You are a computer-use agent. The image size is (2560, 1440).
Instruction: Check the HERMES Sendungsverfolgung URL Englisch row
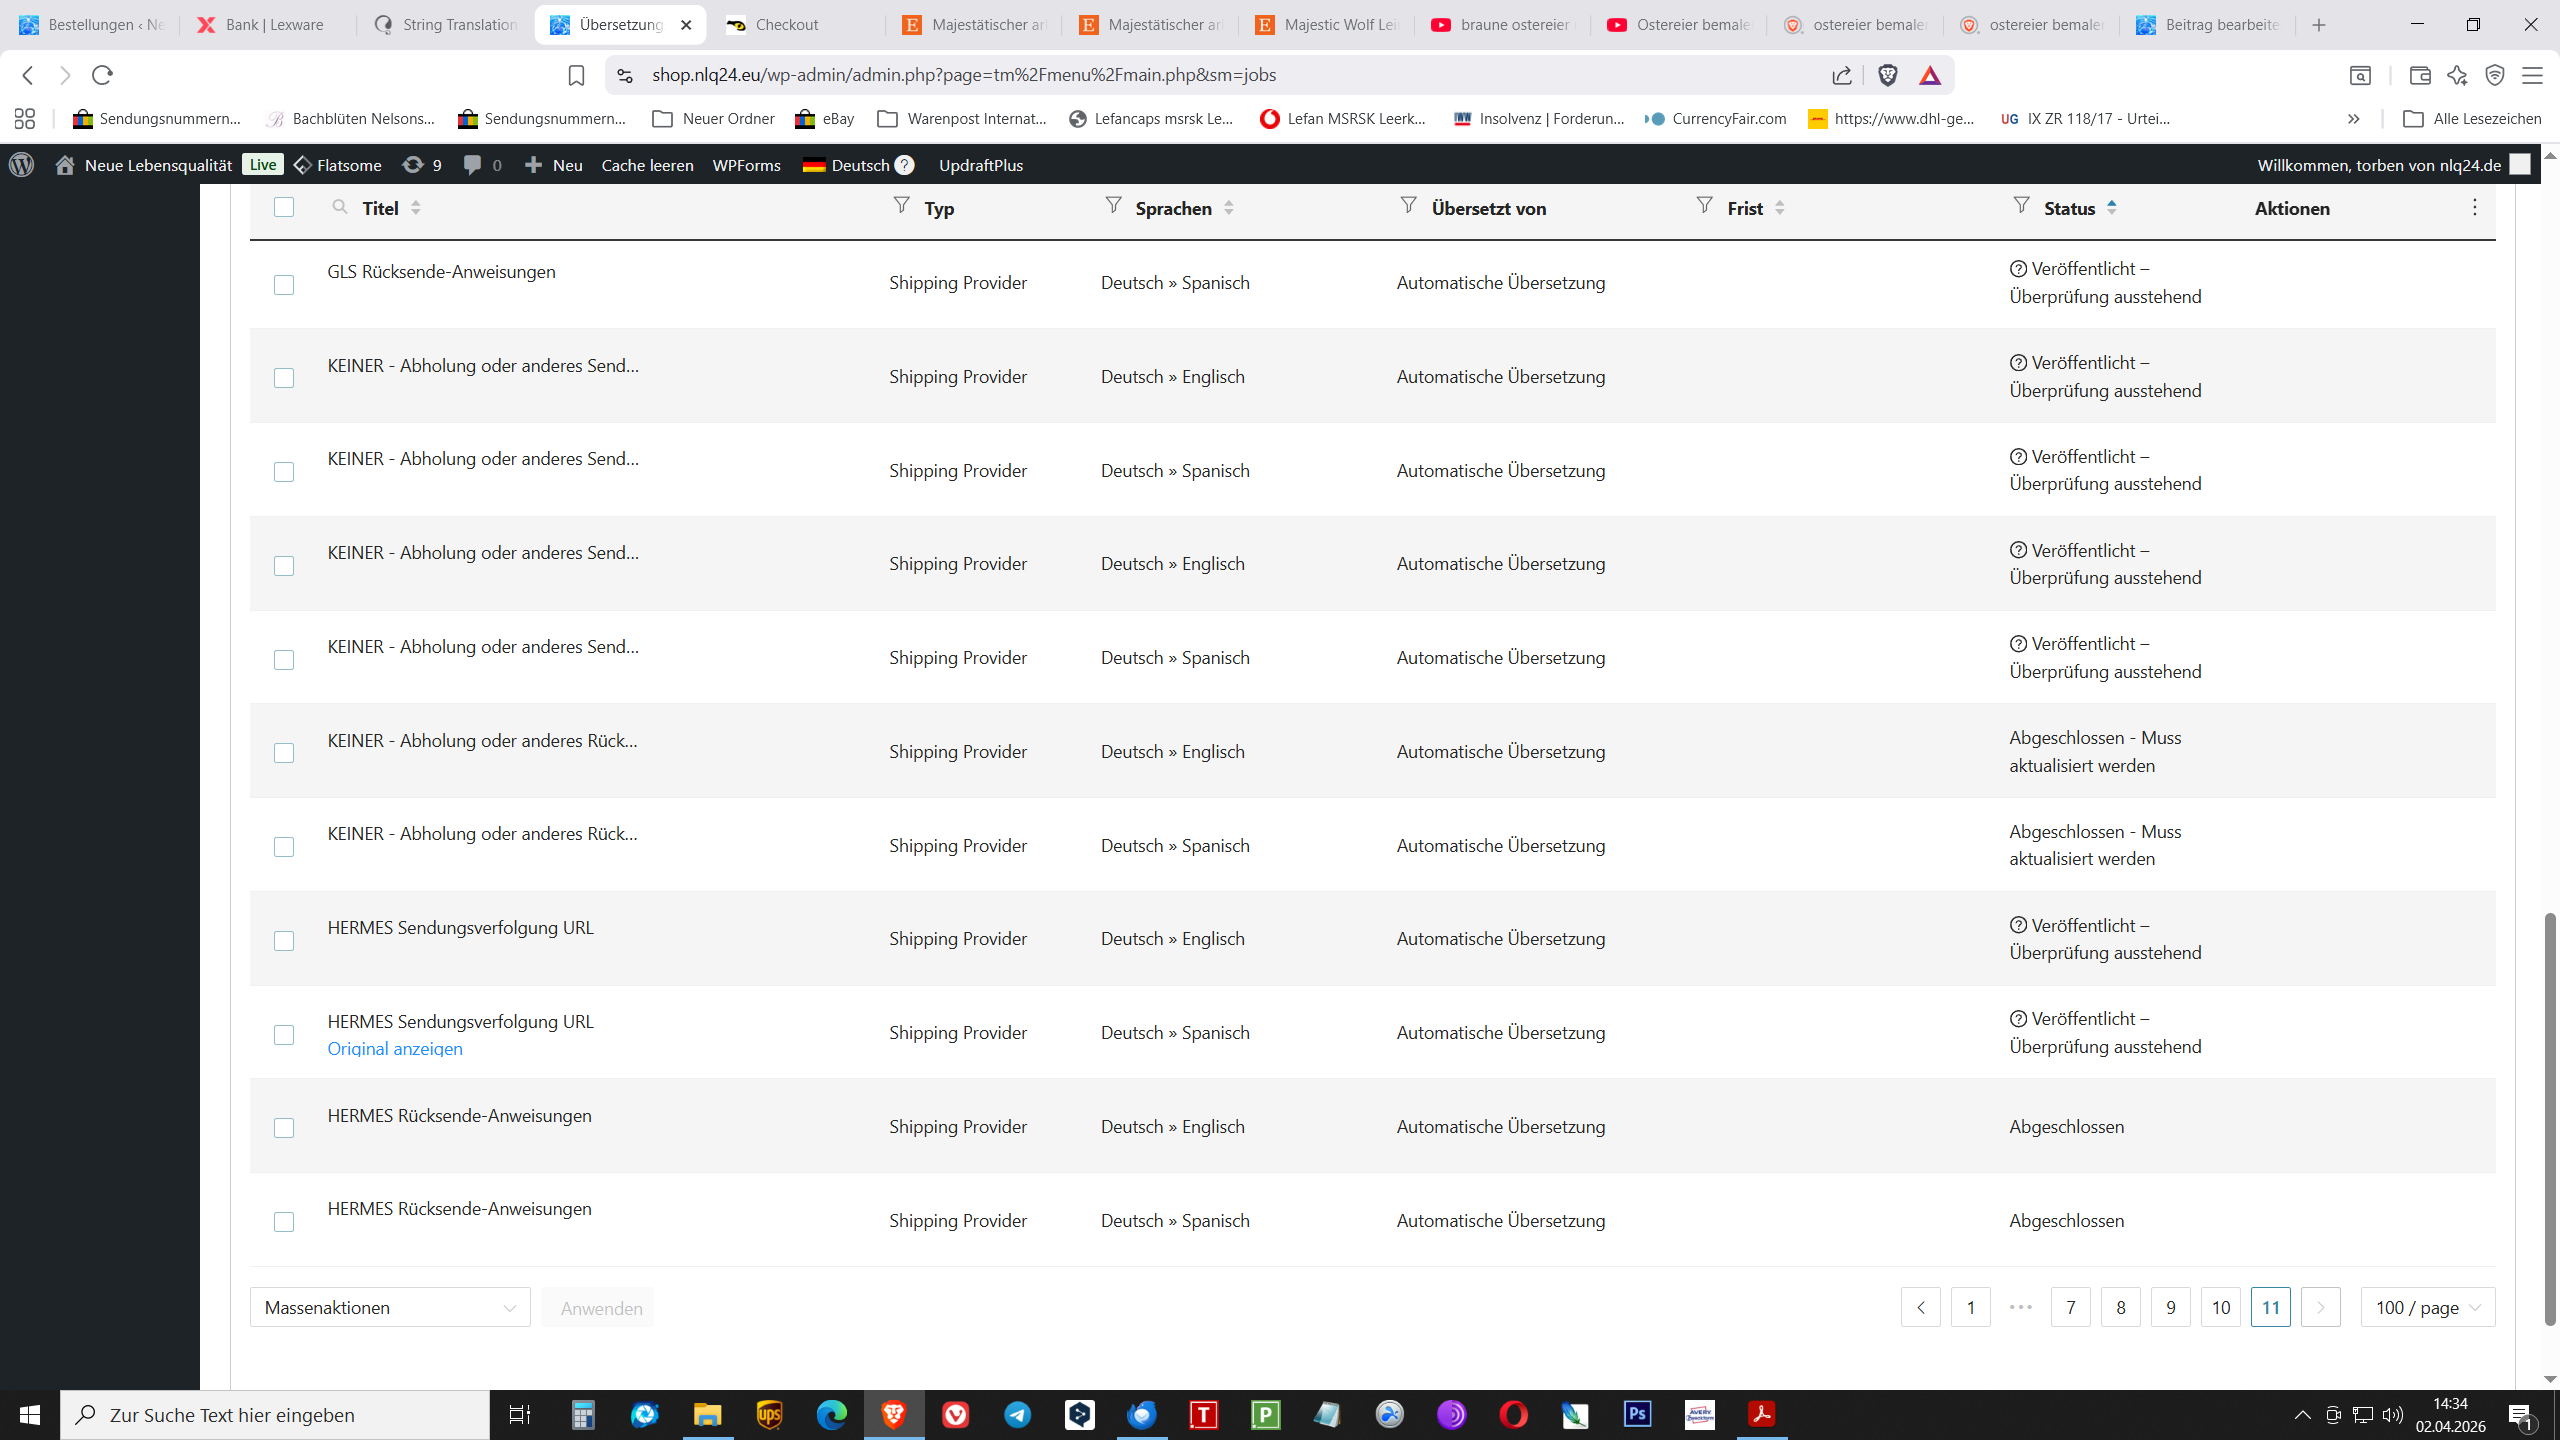click(x=284, y=941)
